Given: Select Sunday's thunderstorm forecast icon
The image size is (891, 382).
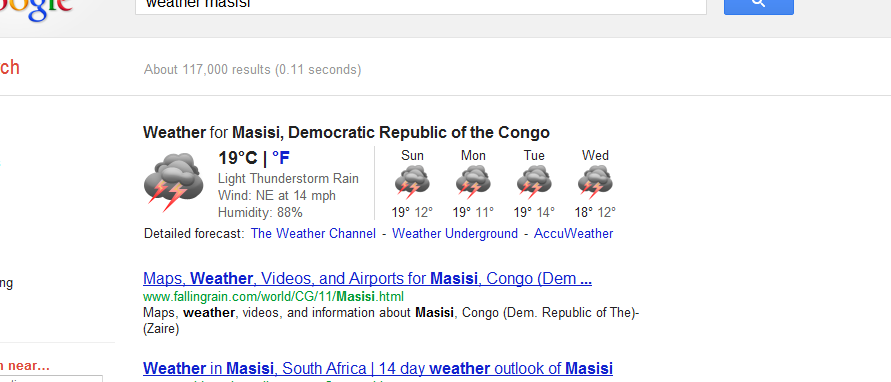Looking at the screenshot, I should click(412, 182).
